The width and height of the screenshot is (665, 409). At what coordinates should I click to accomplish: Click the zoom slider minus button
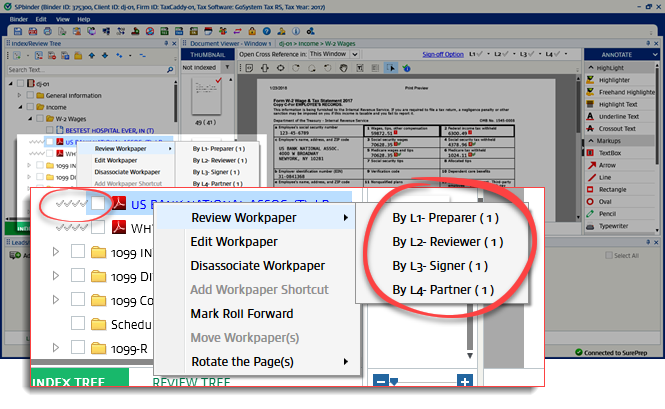380,381
